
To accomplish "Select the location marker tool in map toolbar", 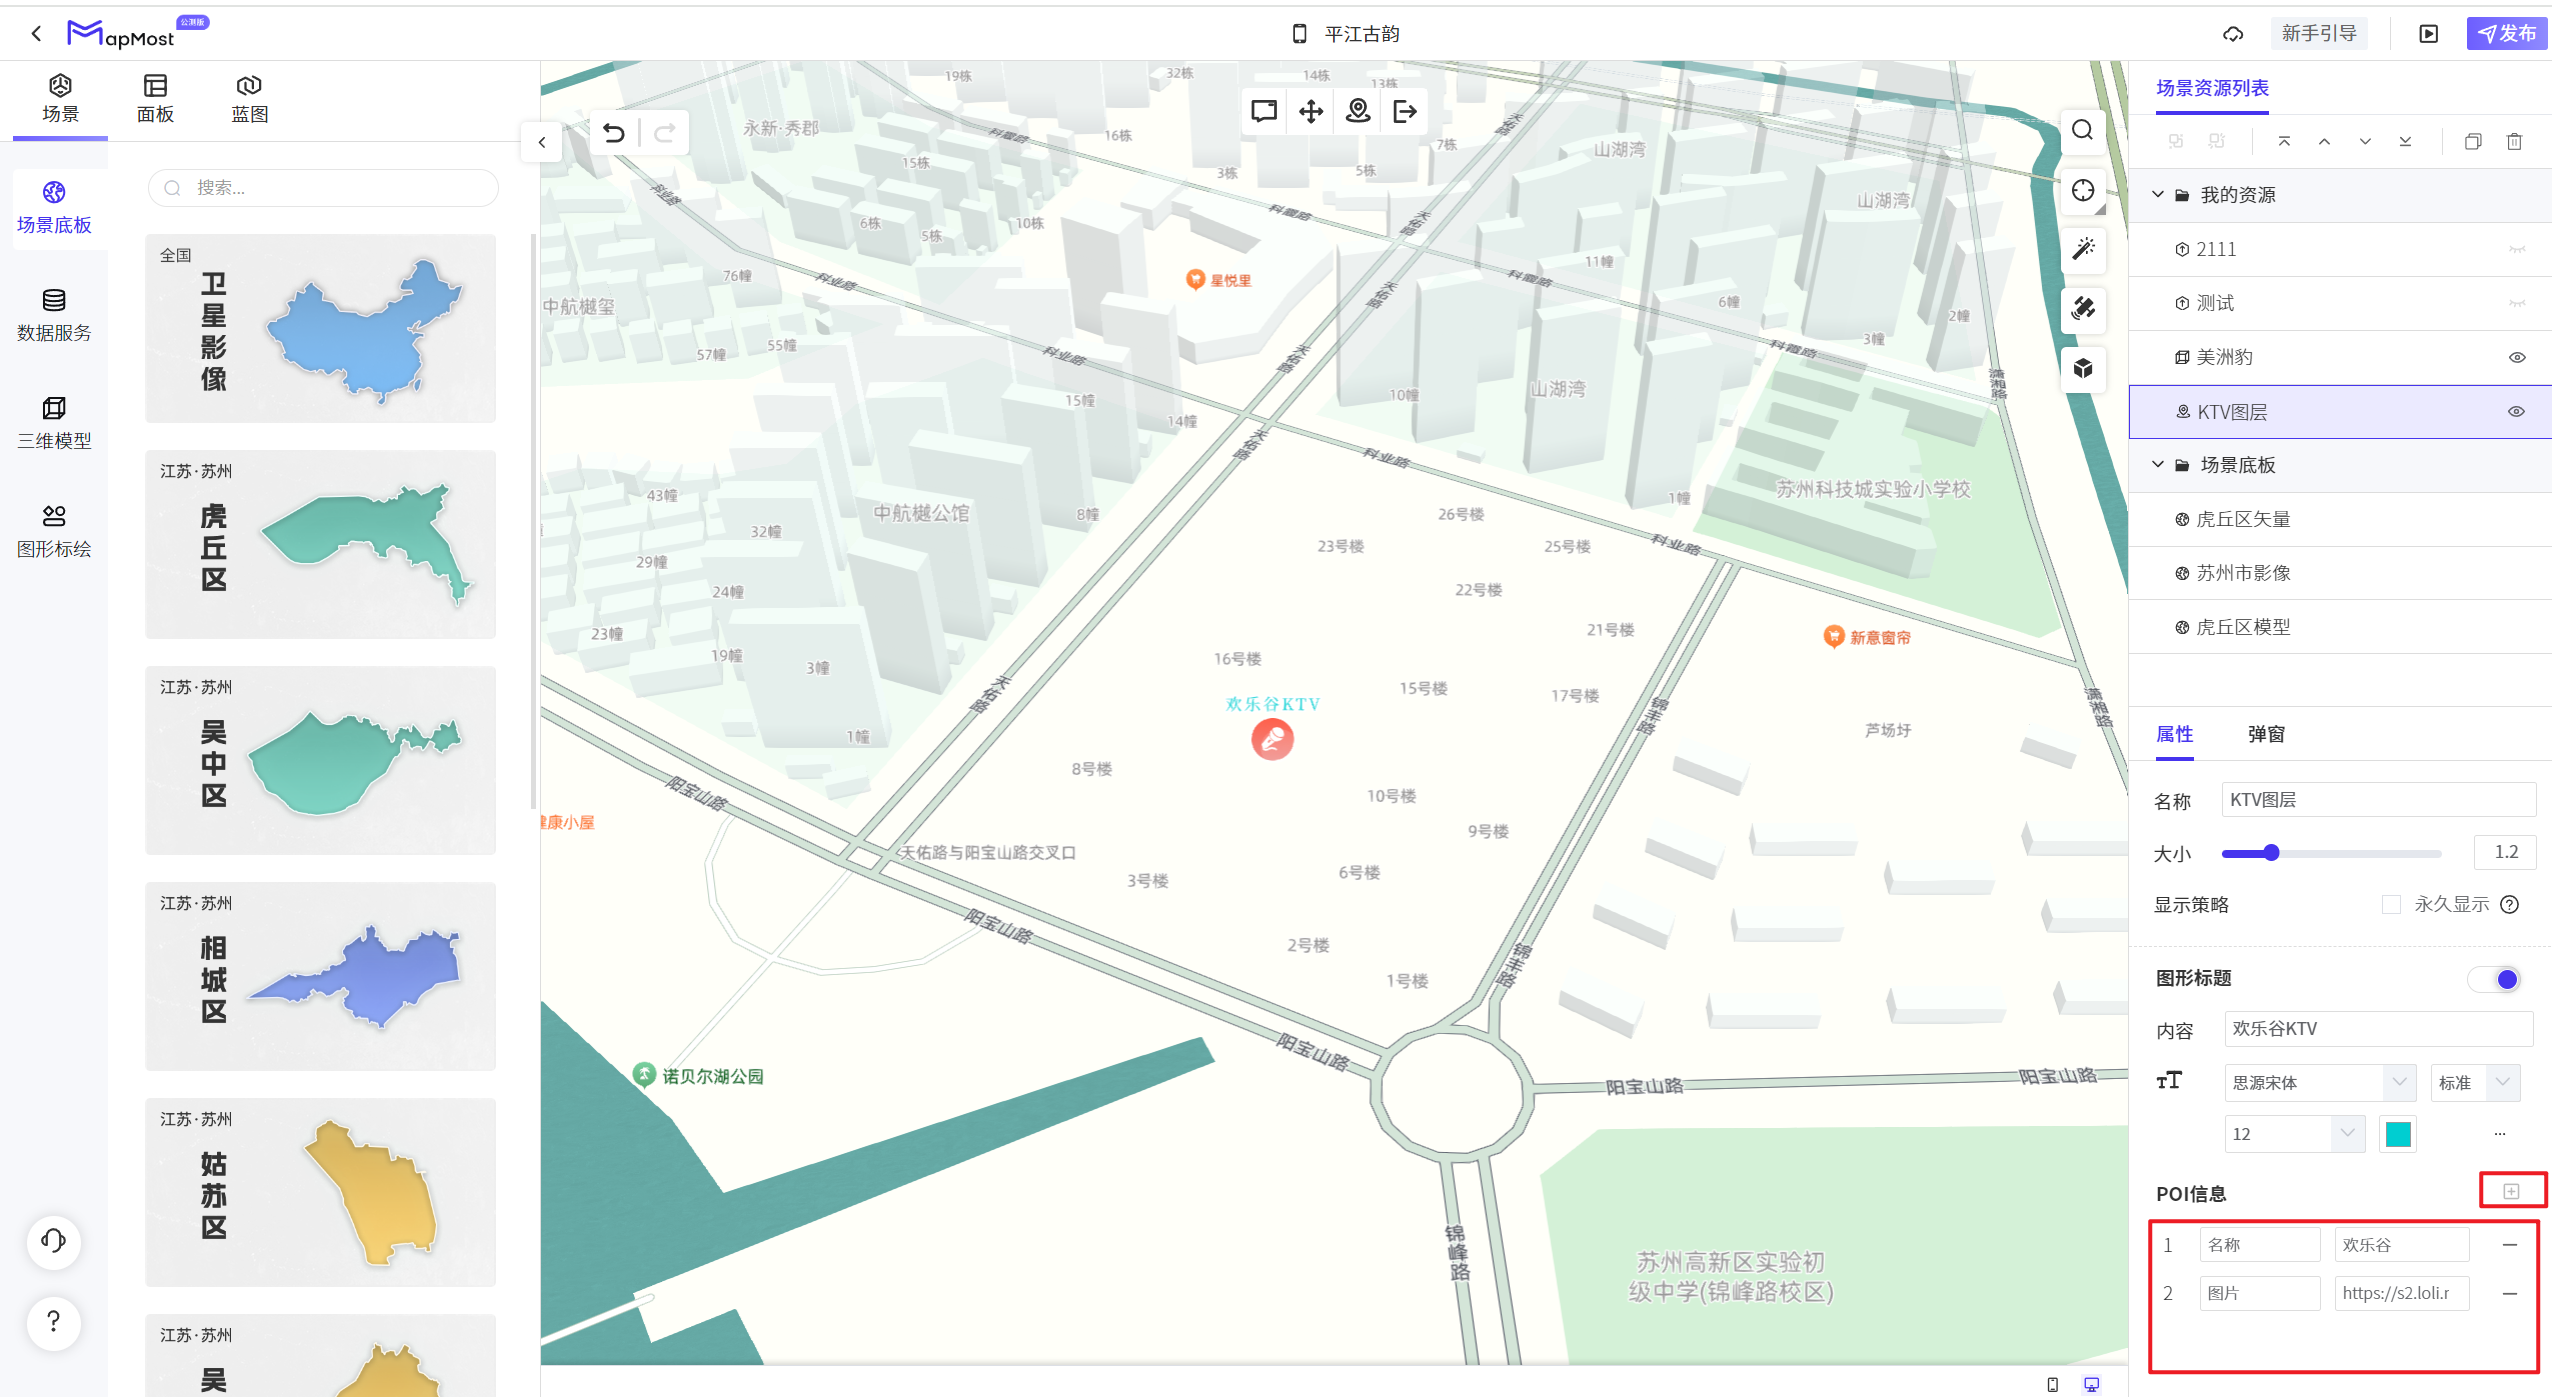I will (x=1358, y=111).
